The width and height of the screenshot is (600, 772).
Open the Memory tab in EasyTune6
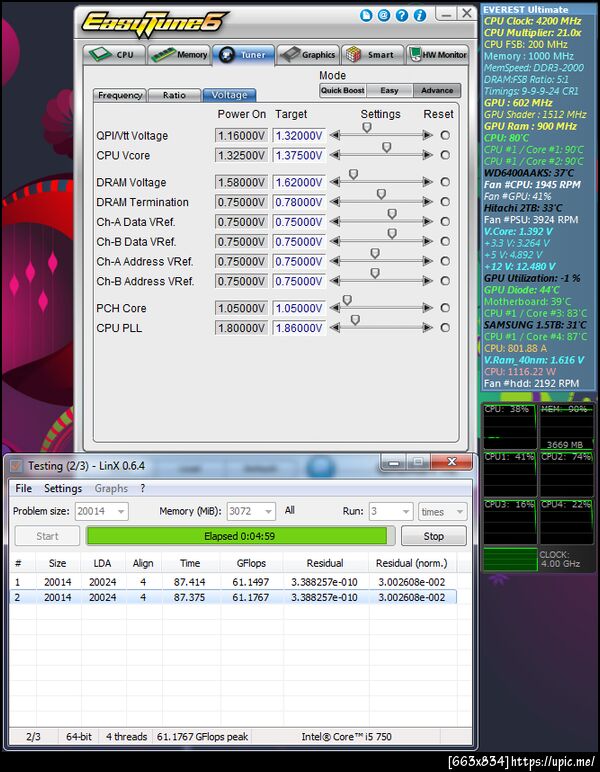tap(179, 55)
